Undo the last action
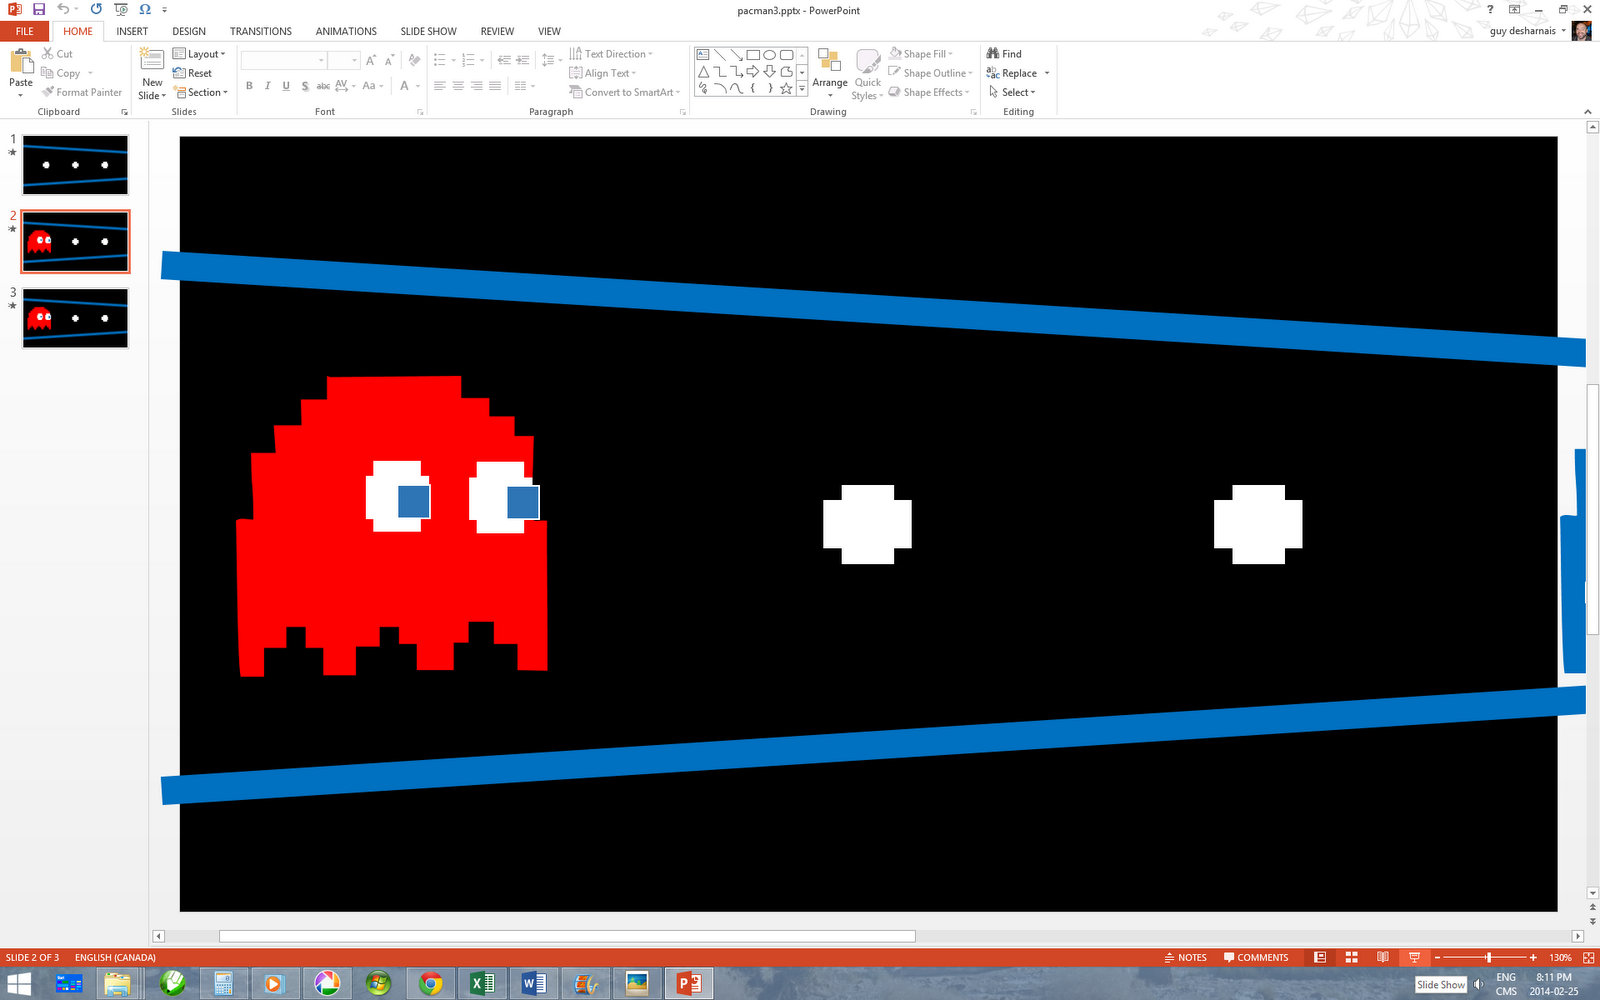Image resolution: width=1600 pixels, height=1000 pixels. tap(62, 9)
